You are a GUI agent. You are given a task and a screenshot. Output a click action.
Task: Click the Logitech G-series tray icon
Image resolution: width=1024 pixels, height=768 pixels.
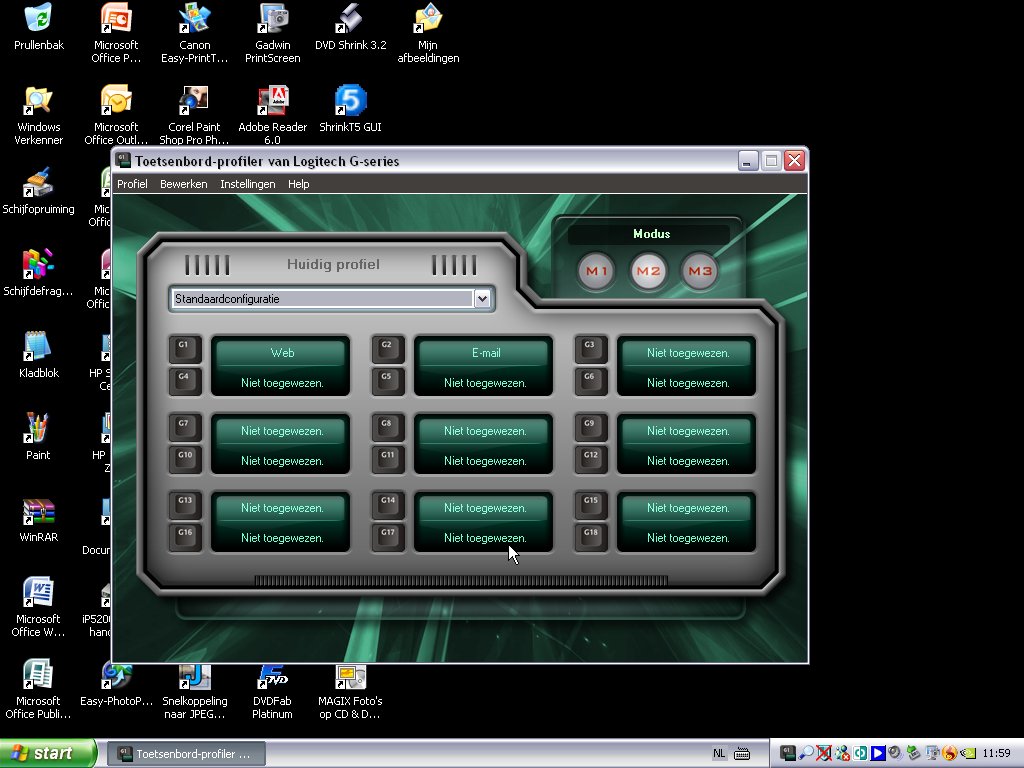point(788,754)
